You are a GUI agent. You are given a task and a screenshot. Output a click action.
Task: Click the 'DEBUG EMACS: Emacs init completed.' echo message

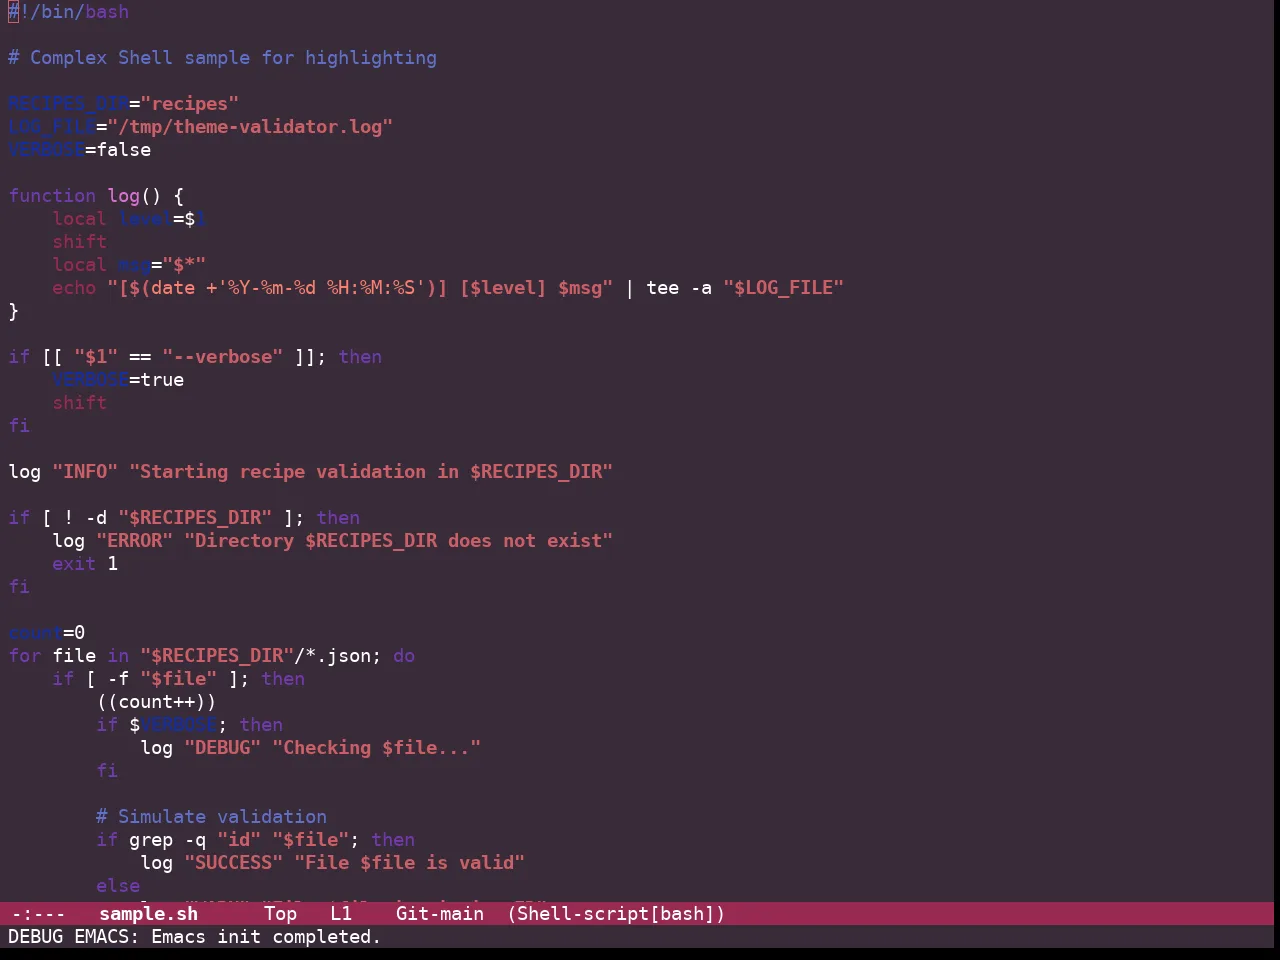click(195, 936)
